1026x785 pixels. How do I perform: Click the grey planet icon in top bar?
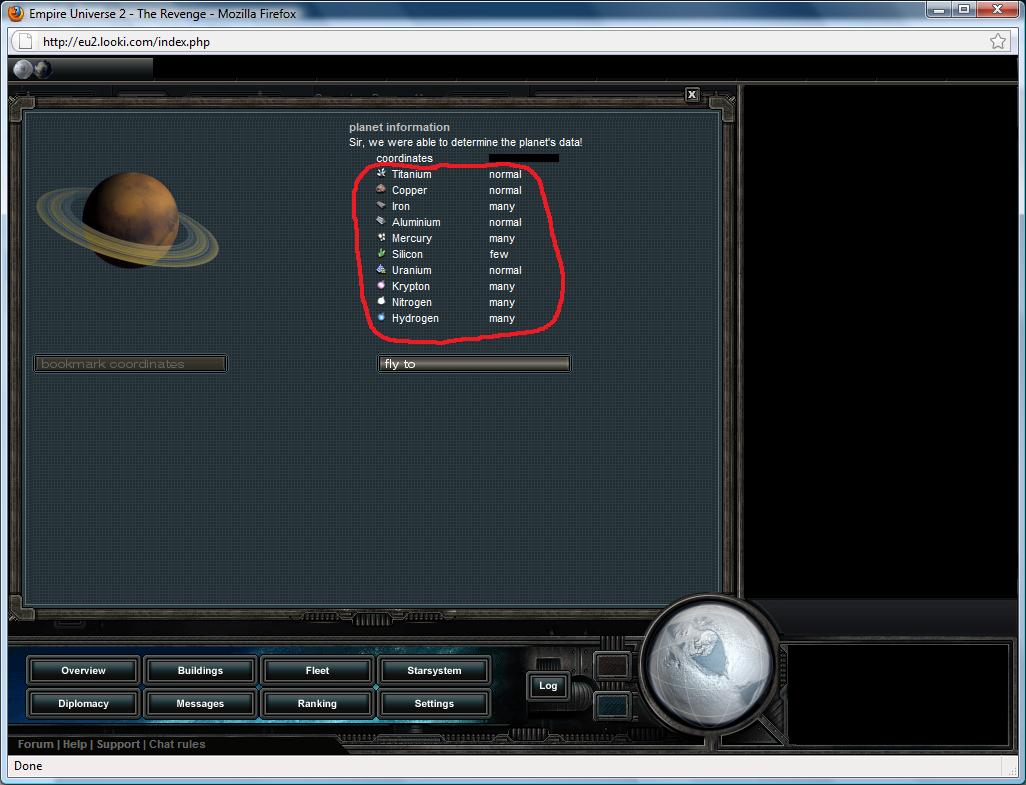23,69
